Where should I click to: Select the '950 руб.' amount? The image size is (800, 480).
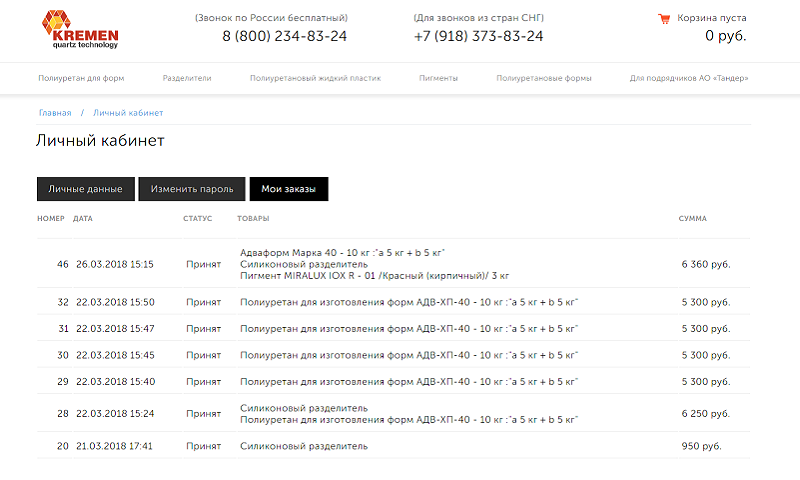702,446
